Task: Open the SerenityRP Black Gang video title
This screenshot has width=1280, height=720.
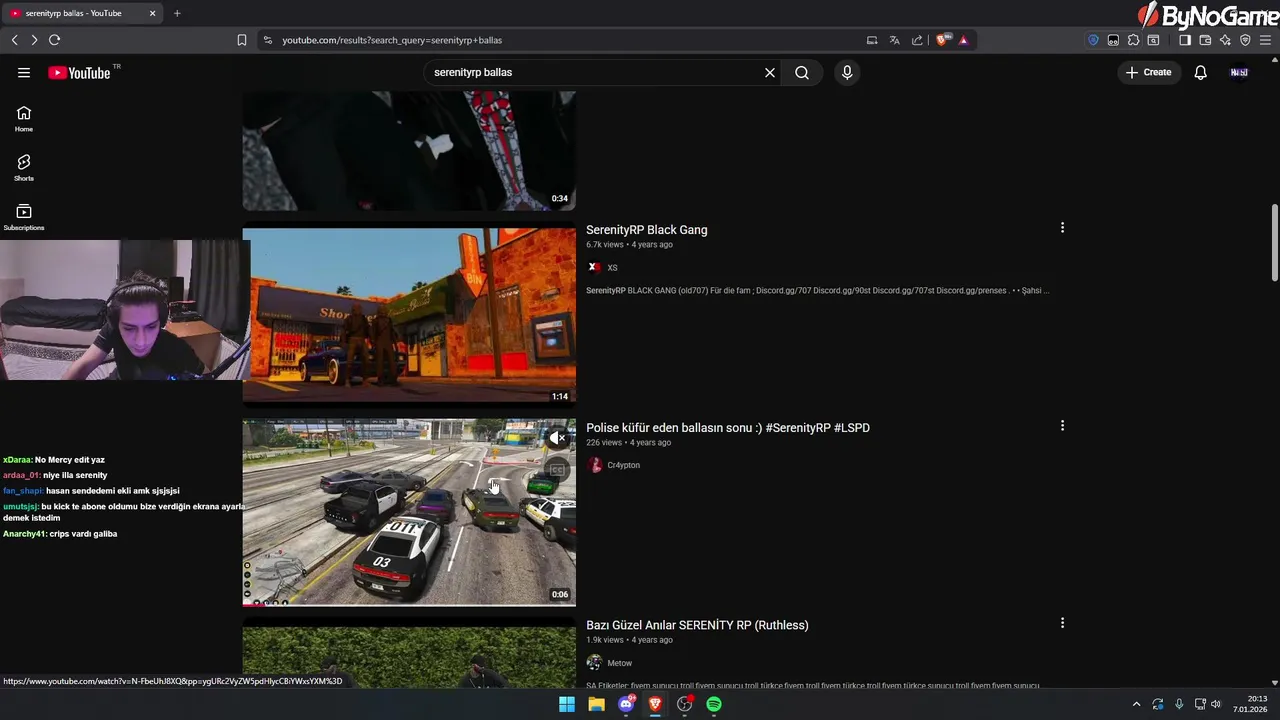Action: coord(647,230)
